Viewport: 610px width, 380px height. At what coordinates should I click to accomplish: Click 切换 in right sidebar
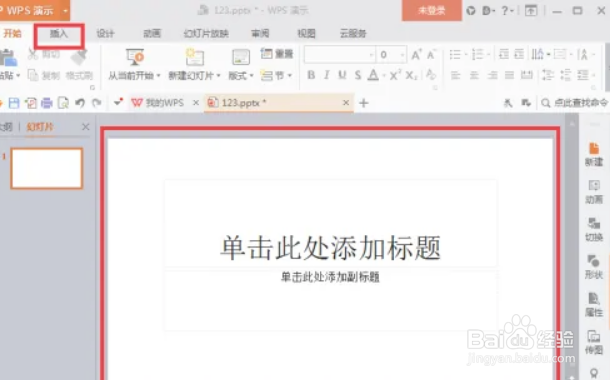tap(594, 229)
